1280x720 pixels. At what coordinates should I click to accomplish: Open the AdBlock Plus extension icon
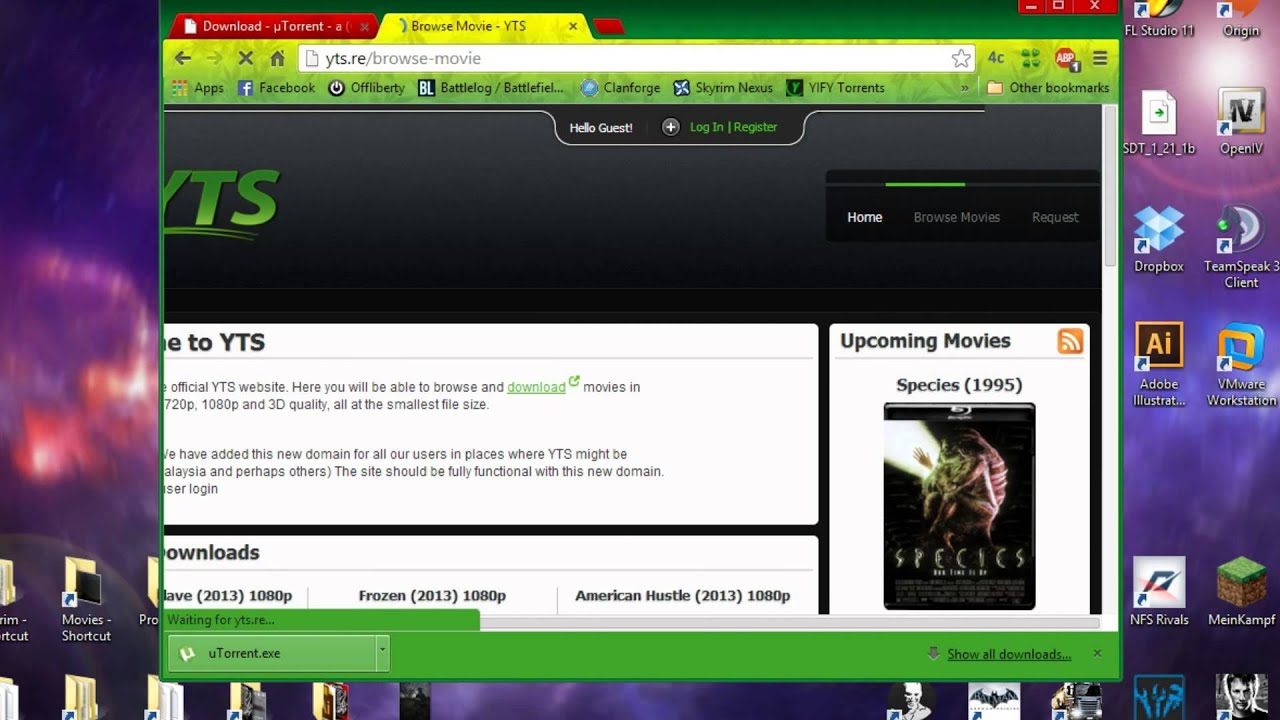click(x=1065, y=58)
